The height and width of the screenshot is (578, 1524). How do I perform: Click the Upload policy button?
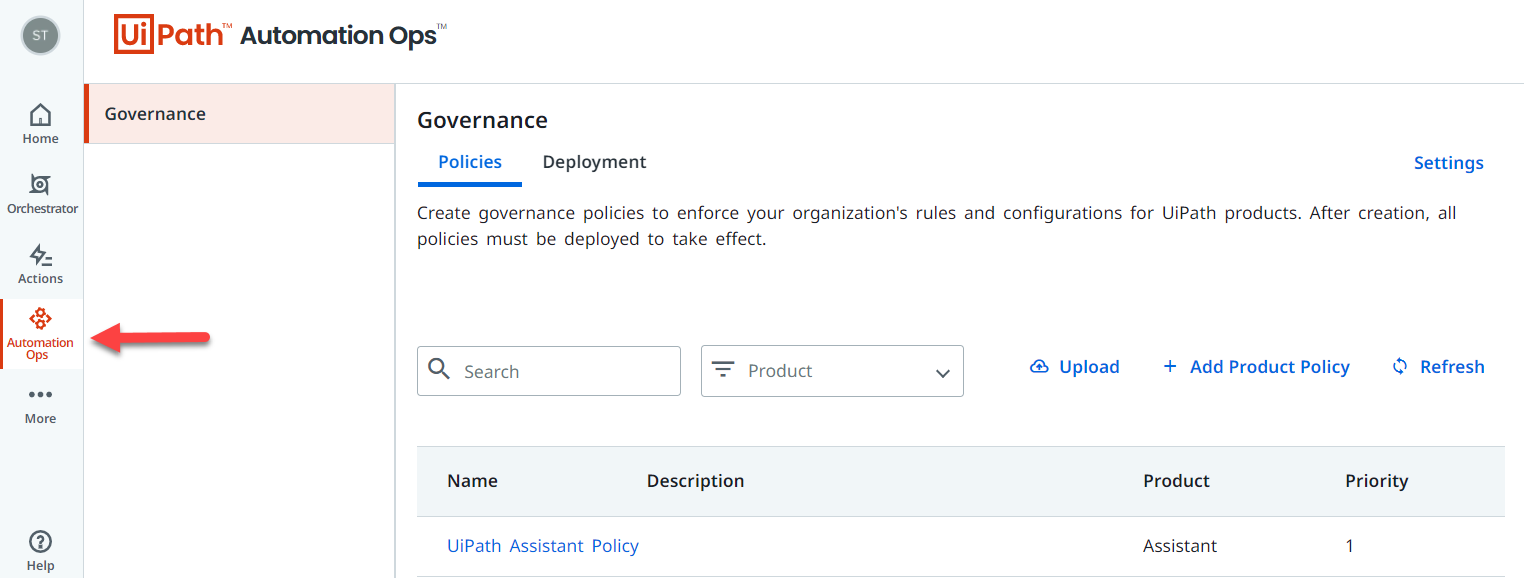coord(1075,367)
